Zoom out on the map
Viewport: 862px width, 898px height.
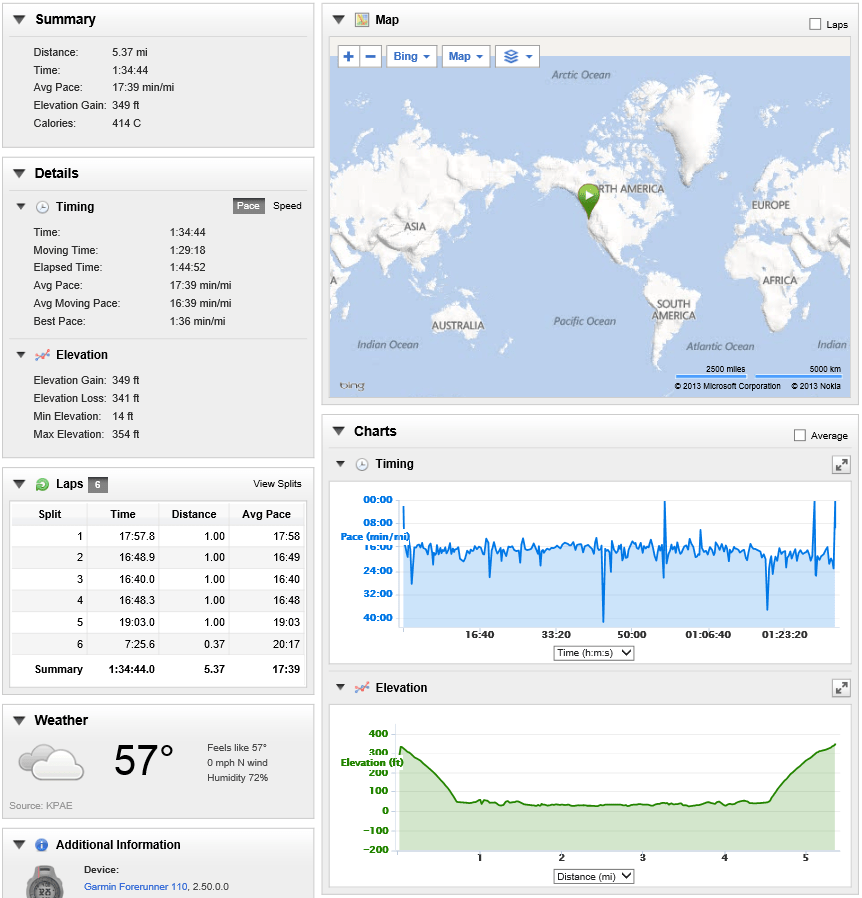point(370,56)
